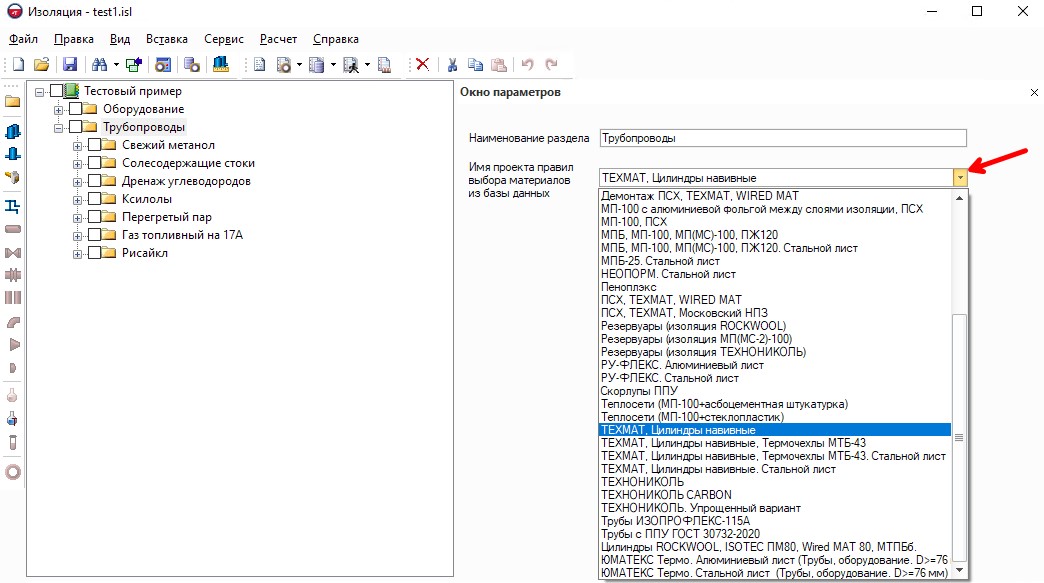The height and width of the screenshot is (583, 1044).
Task: Toggle the material rules project combo box arrow
Action: coord(959,178)
